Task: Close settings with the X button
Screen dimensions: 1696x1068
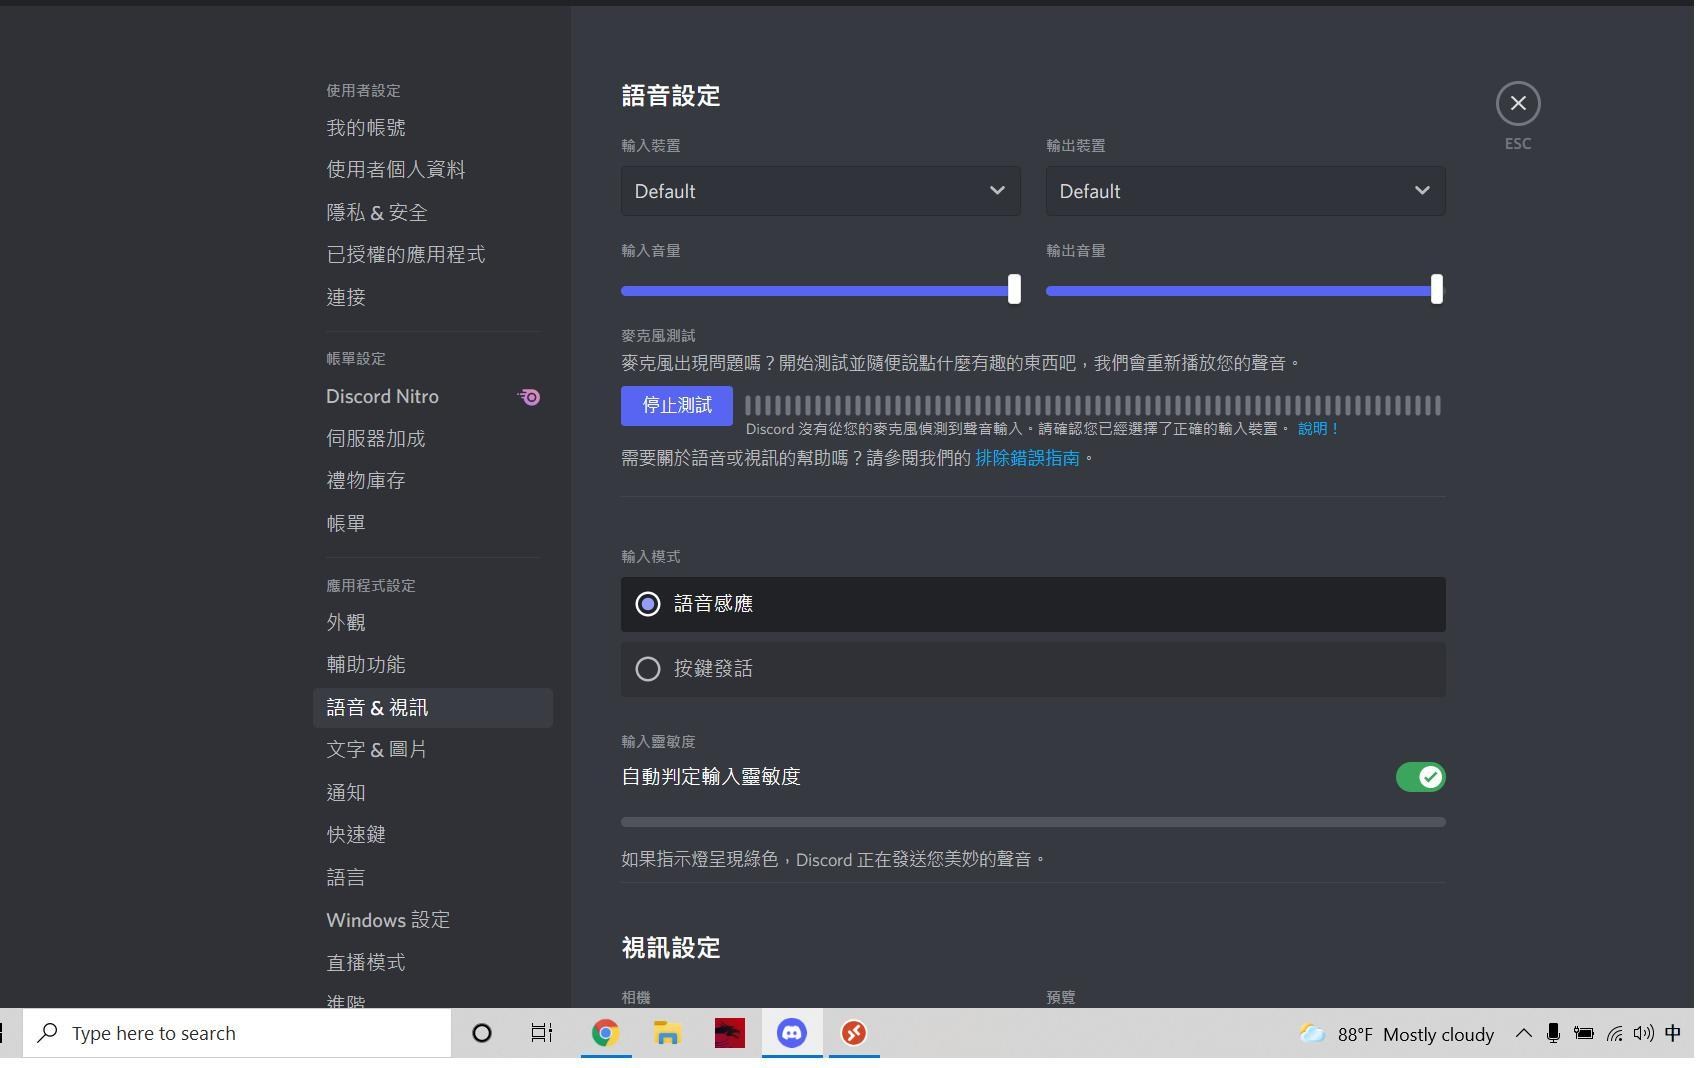Action: 1520,103
